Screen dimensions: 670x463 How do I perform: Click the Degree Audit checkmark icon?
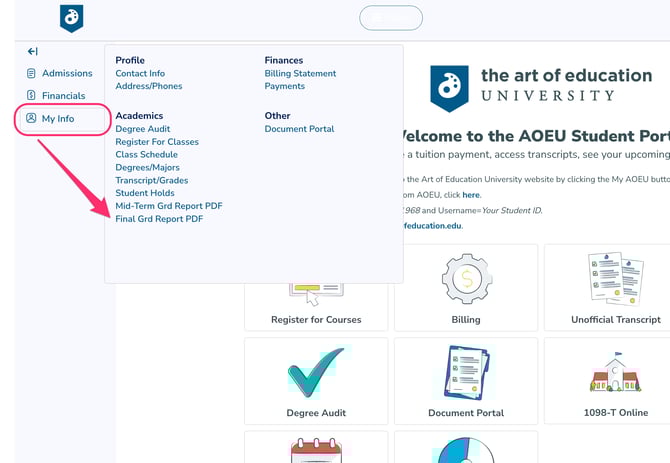pos(316,372)
